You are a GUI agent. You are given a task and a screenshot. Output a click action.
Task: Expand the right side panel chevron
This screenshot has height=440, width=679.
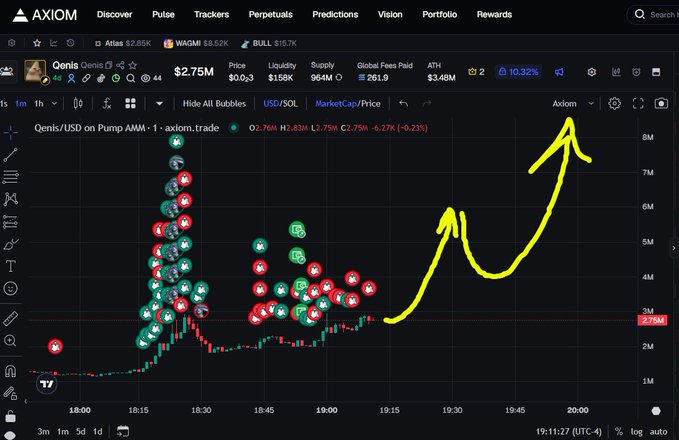click(x=674, y=248)
